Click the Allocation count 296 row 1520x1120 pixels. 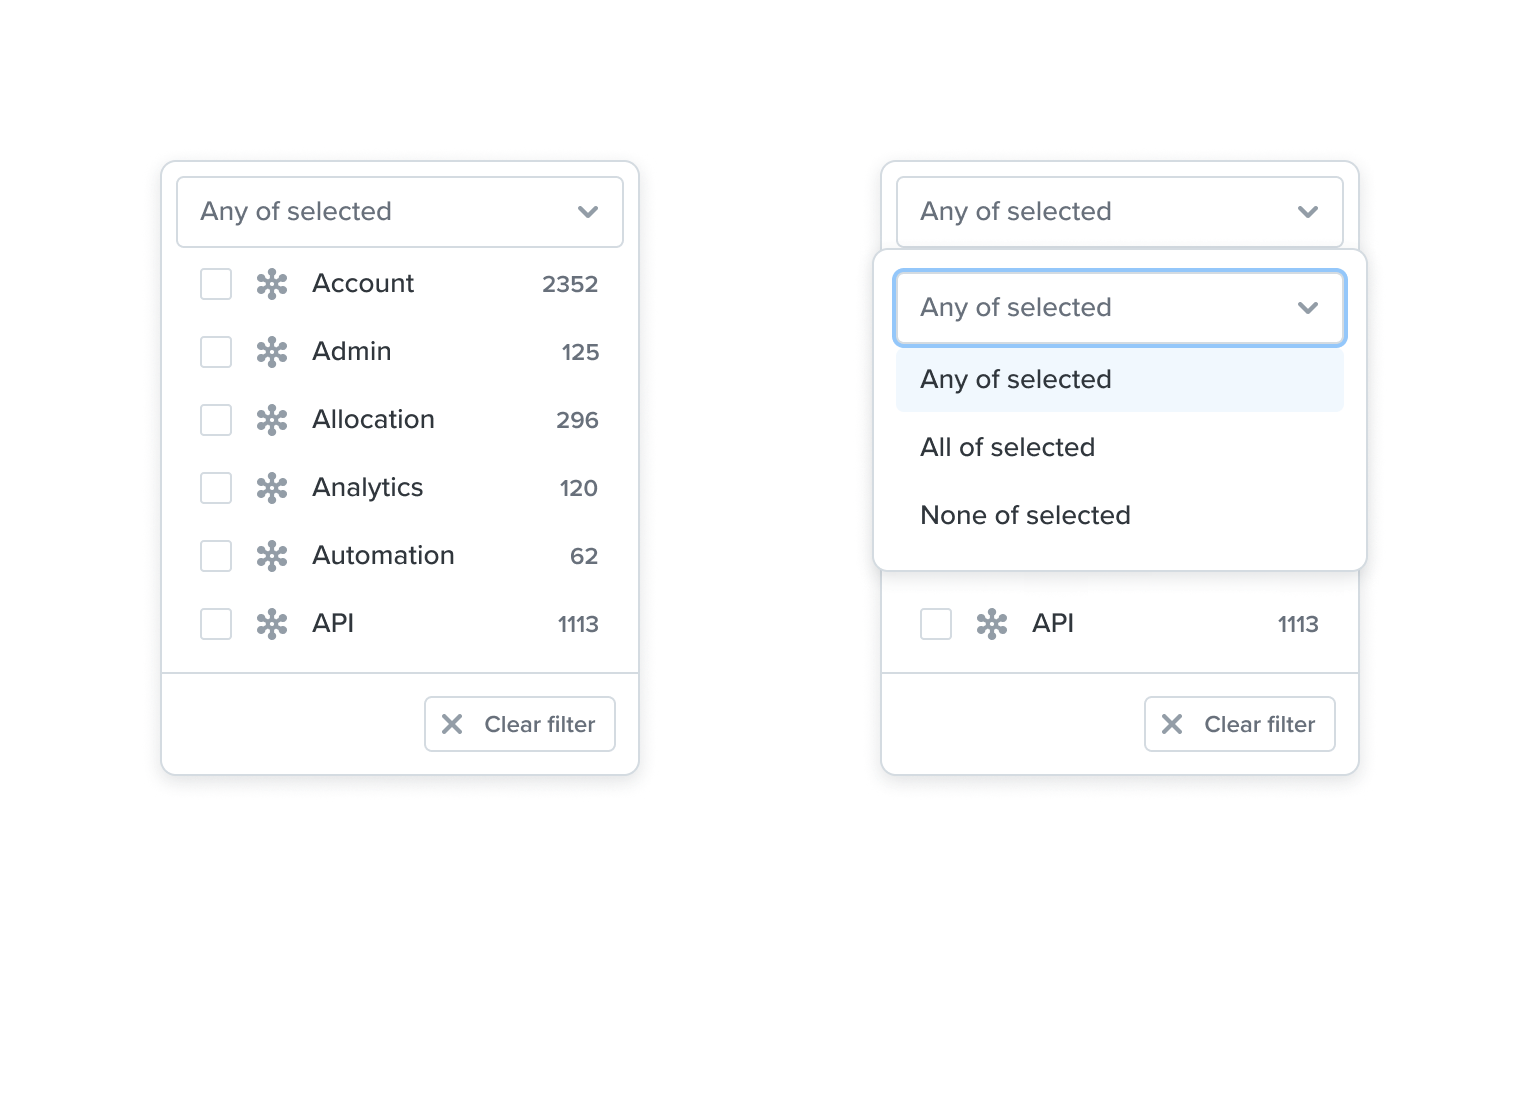point(400,420)
